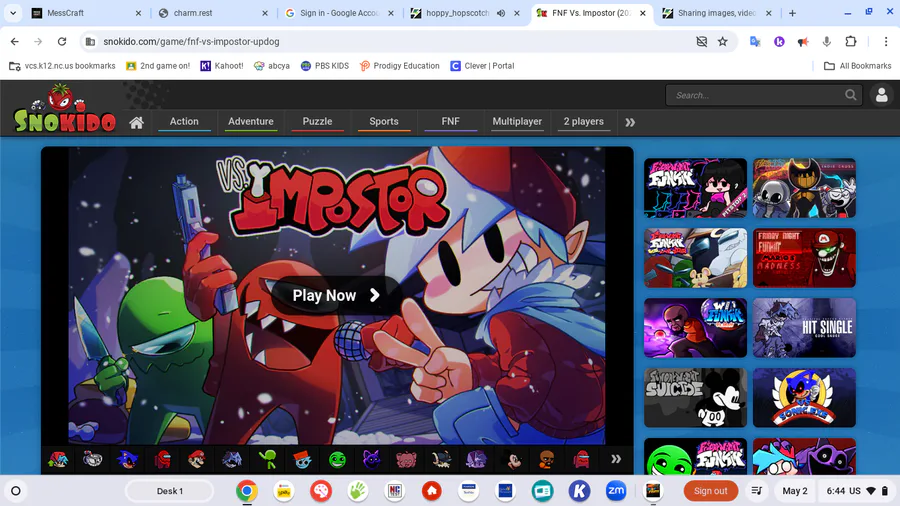This screenshot has width=900, height=506.
Task: Click the search magnifier icon
Action: pyautogui.click(x=851, y=95)
